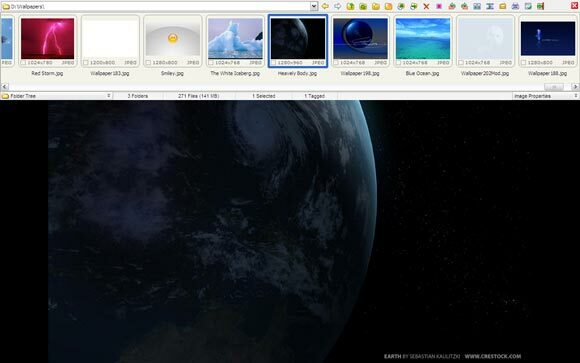Click the pink square stop icon
580x363 pixels.
click(439, 6)
